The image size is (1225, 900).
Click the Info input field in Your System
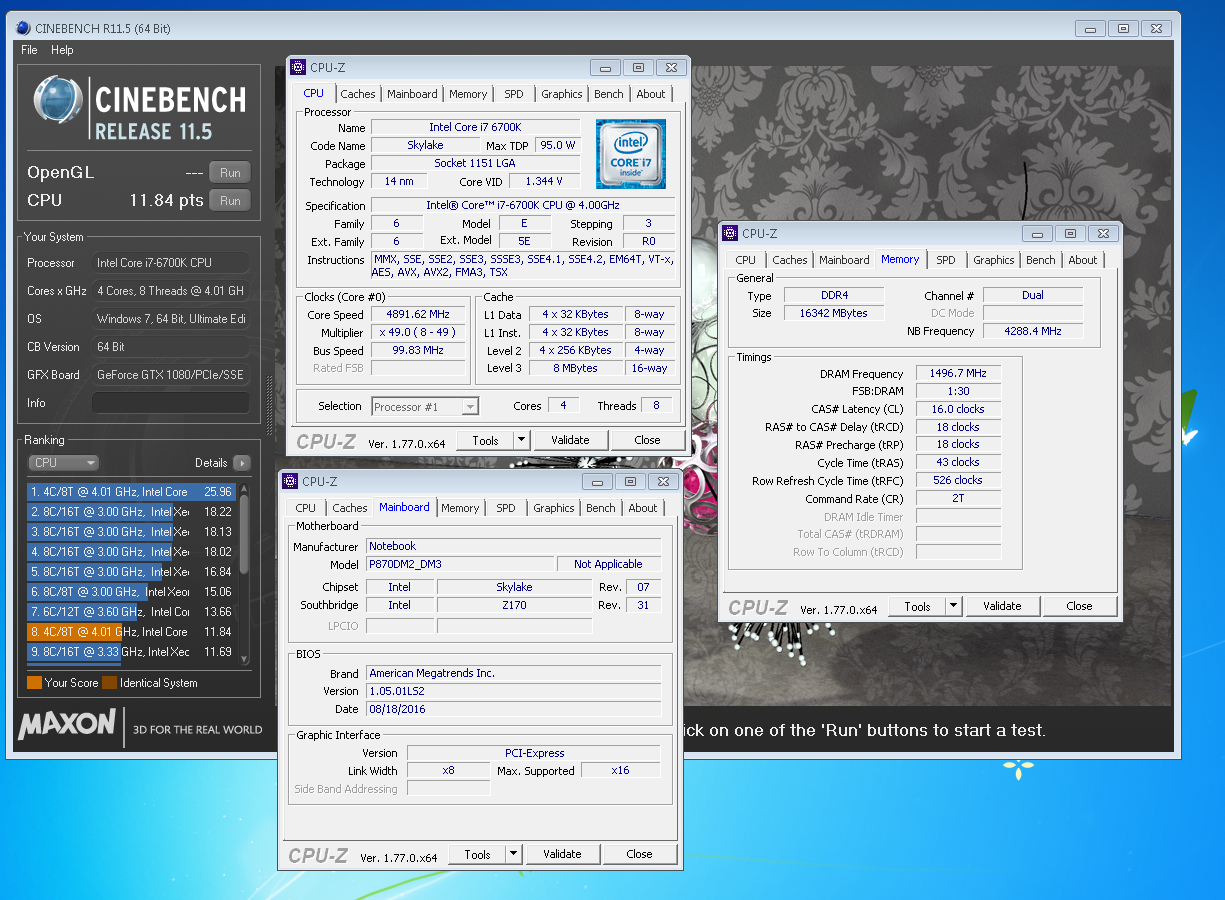[171, 403]
